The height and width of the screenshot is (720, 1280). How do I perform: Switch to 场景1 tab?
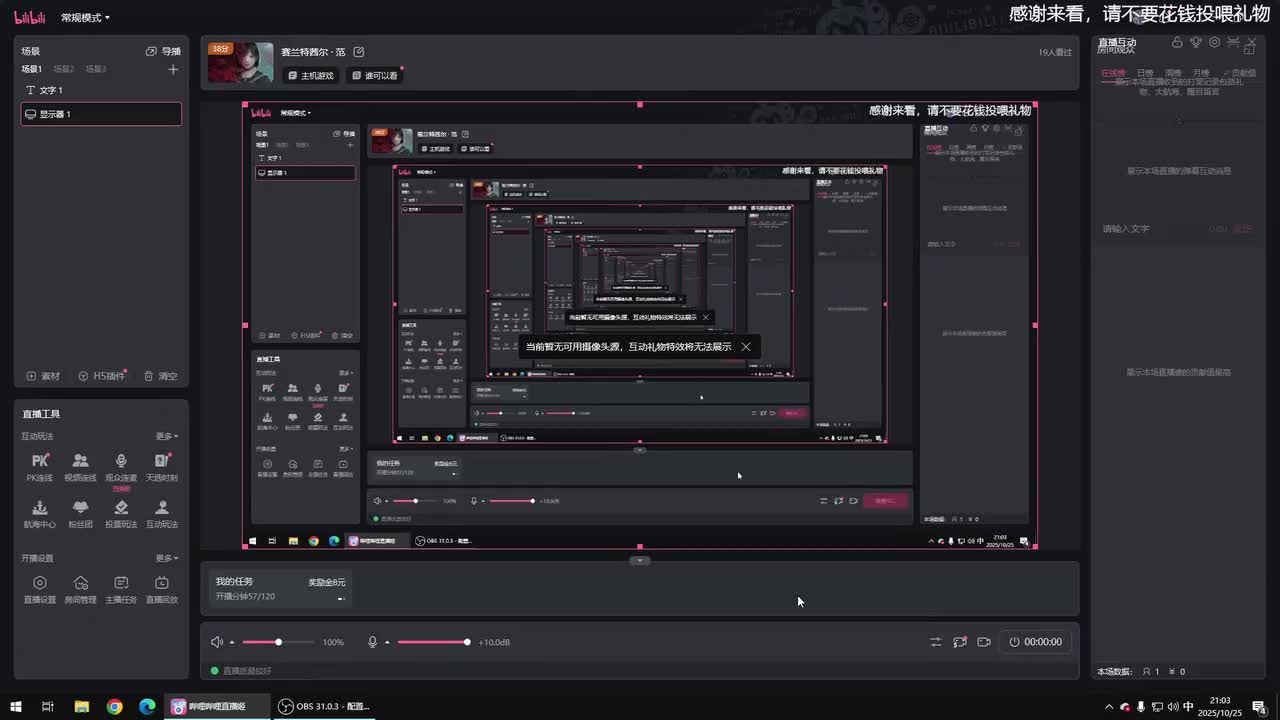32,69
